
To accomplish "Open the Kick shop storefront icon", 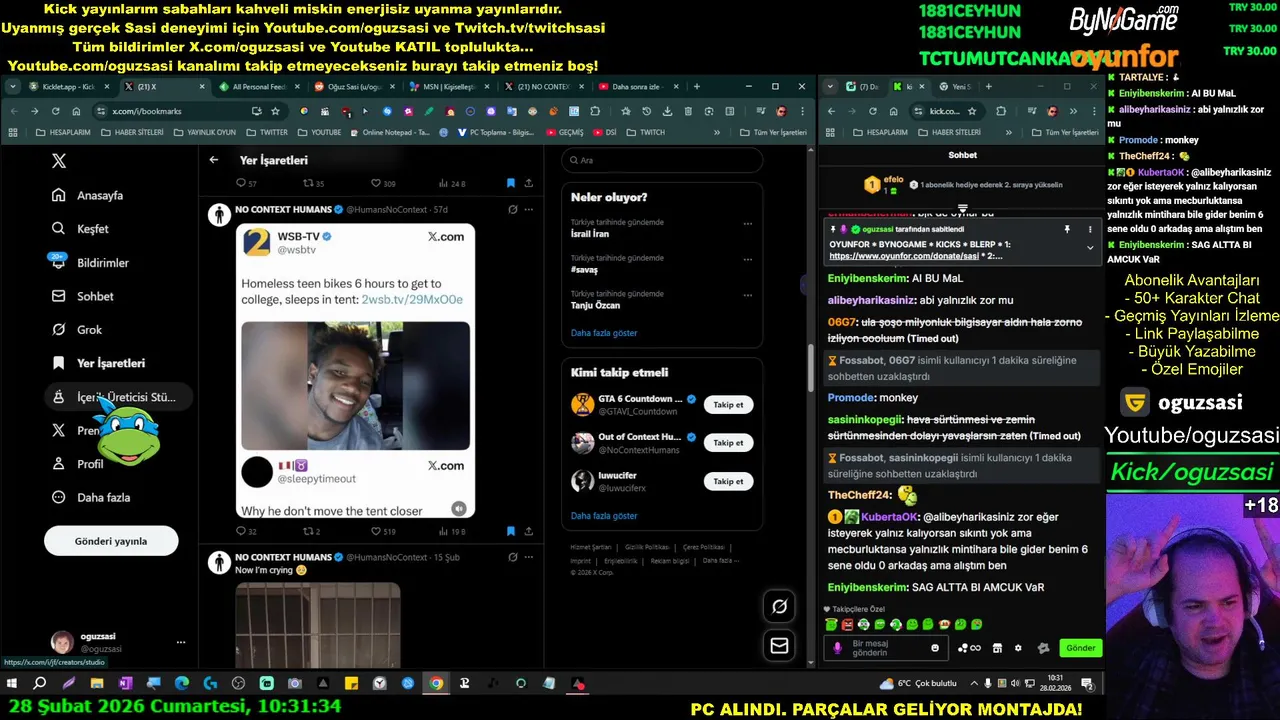I will [997, 648].
